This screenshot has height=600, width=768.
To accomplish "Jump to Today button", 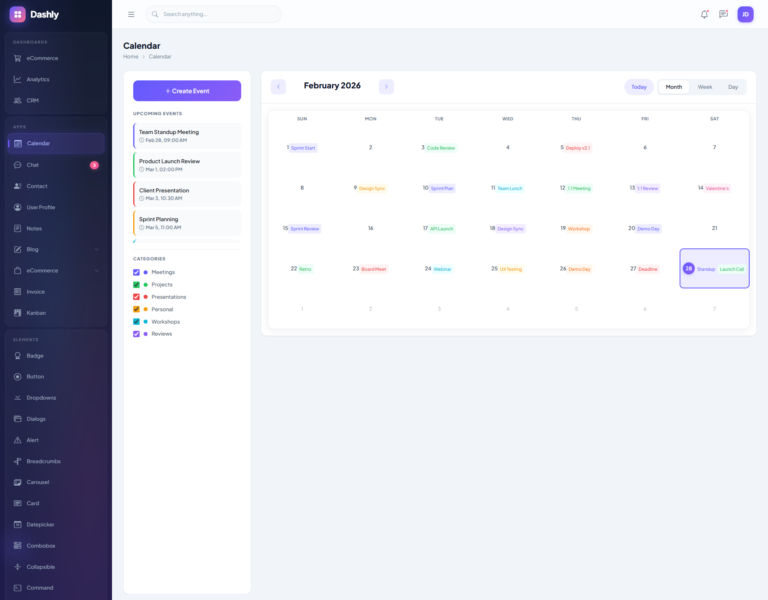I will 638,87.
